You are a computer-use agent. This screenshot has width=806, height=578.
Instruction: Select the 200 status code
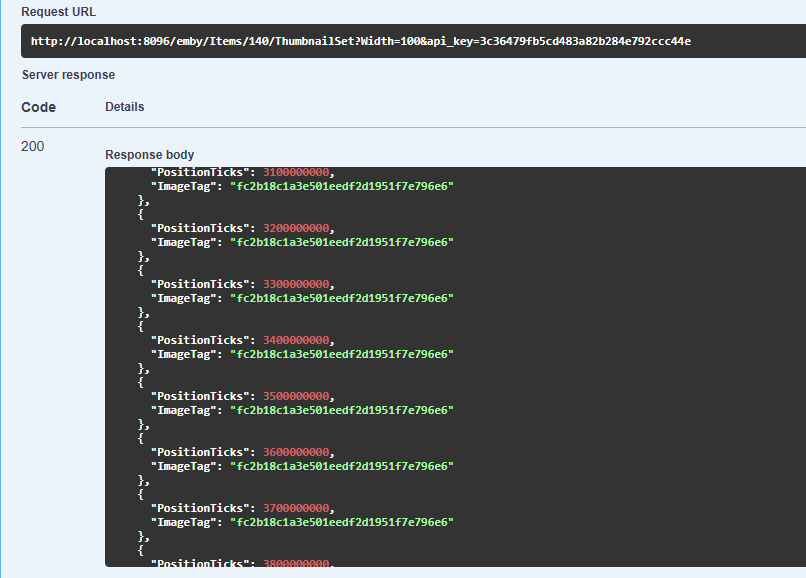[33, 146]
